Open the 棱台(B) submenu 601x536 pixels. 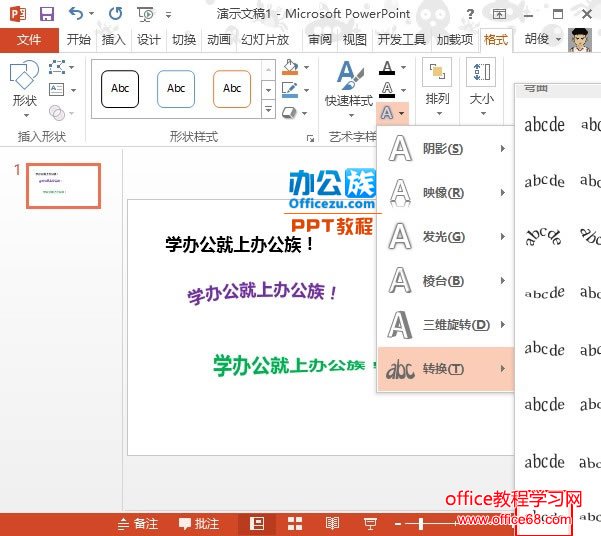point(445,281)
